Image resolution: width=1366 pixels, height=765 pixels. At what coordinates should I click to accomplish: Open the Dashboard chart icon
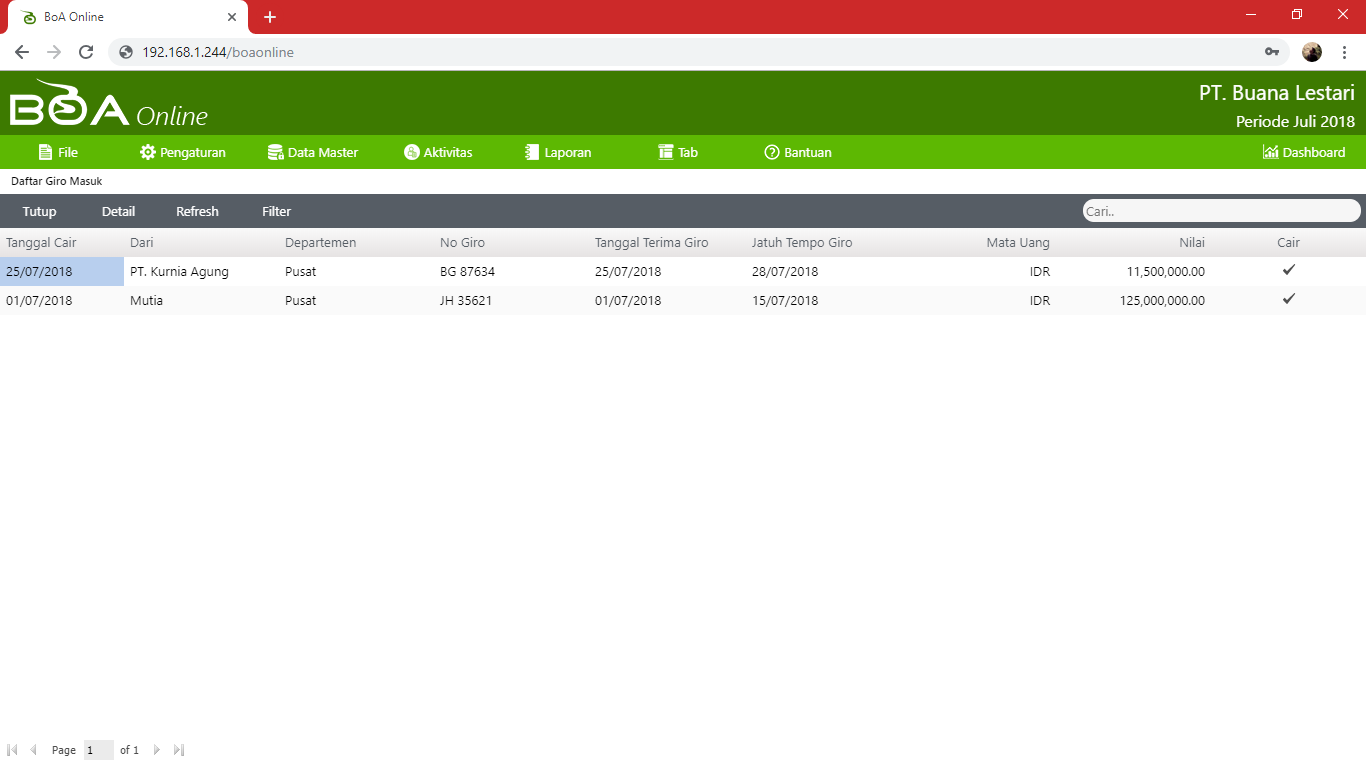coord(1271,152)
